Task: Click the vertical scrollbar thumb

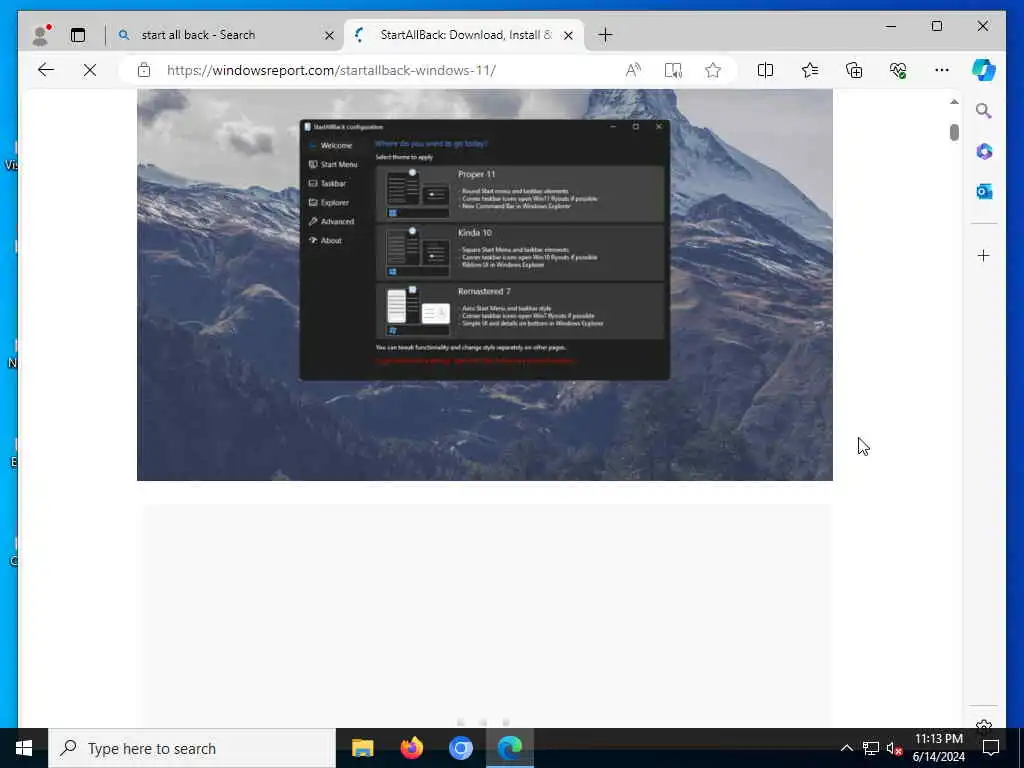Action: coord(954,132)
